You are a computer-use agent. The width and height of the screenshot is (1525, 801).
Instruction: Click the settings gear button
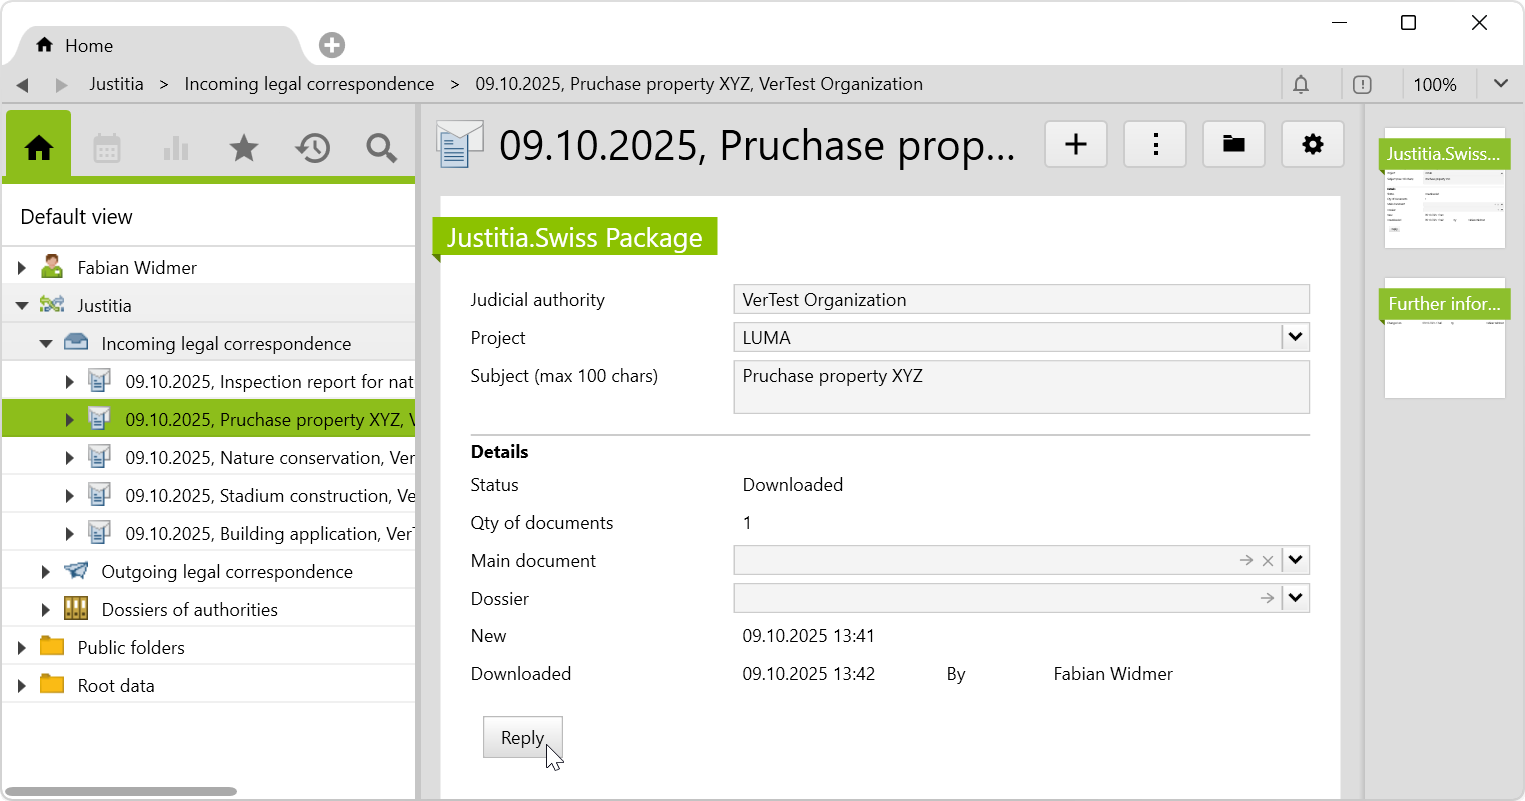[1312, 145]
